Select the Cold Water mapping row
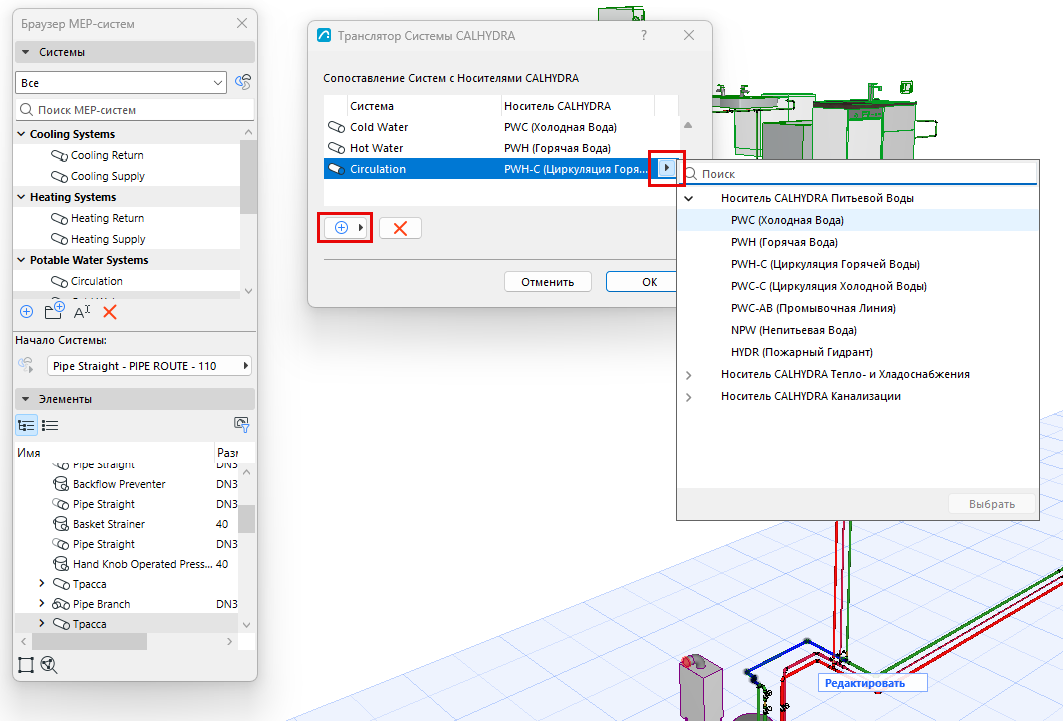This screenshot has height=721, width=1063. pos(501,127)
